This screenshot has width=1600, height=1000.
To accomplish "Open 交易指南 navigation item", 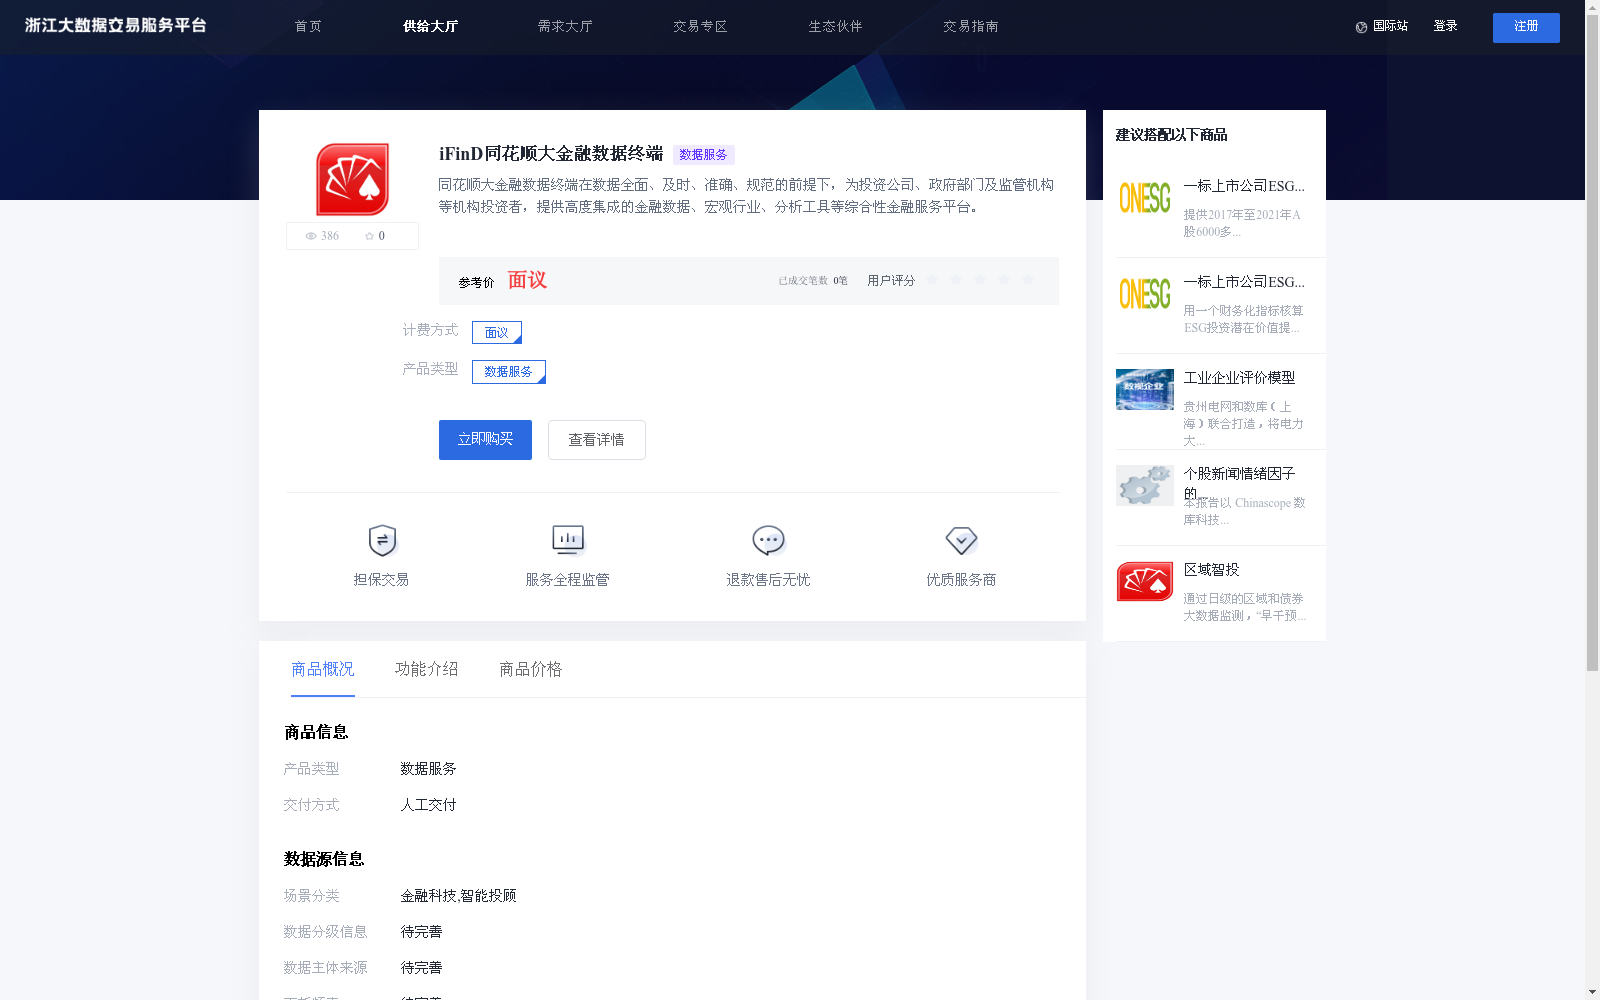I will [x=970, y=27].
